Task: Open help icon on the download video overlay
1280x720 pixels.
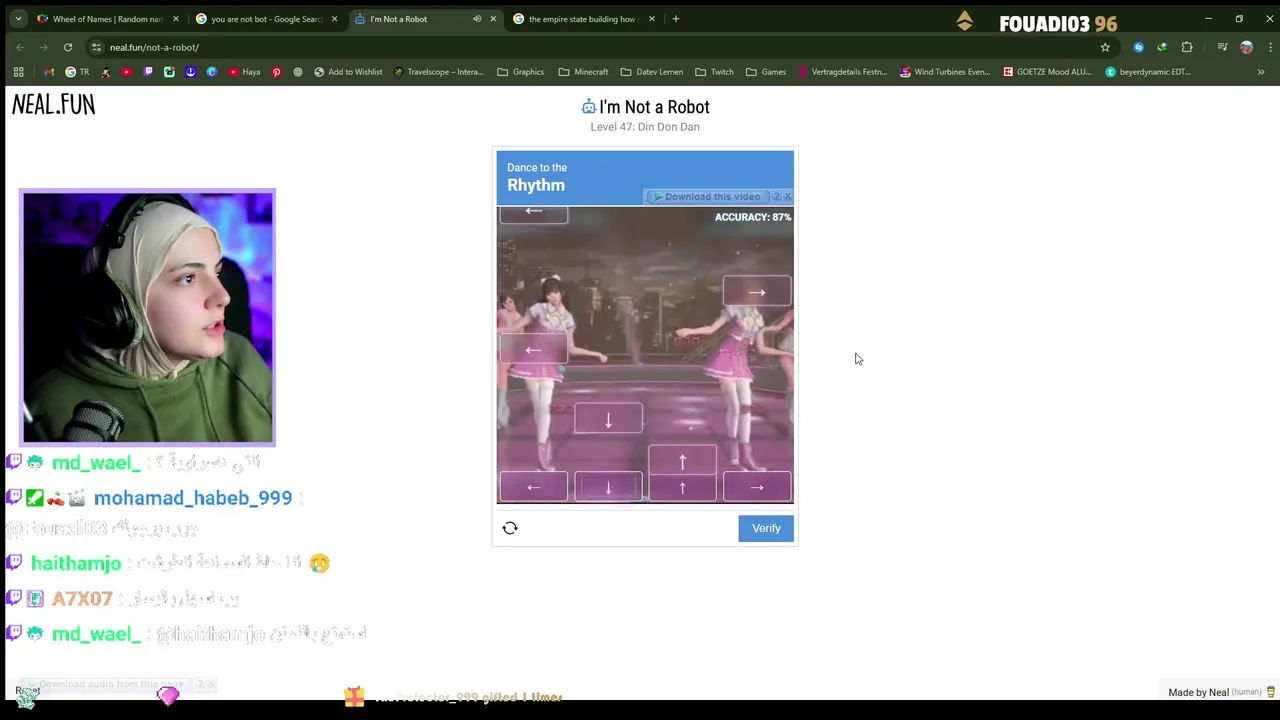Action: tap(776, 197)
